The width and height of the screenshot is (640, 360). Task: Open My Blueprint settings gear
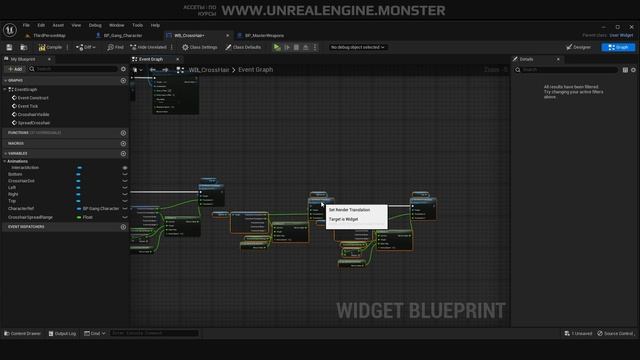[x=123, y=69]
